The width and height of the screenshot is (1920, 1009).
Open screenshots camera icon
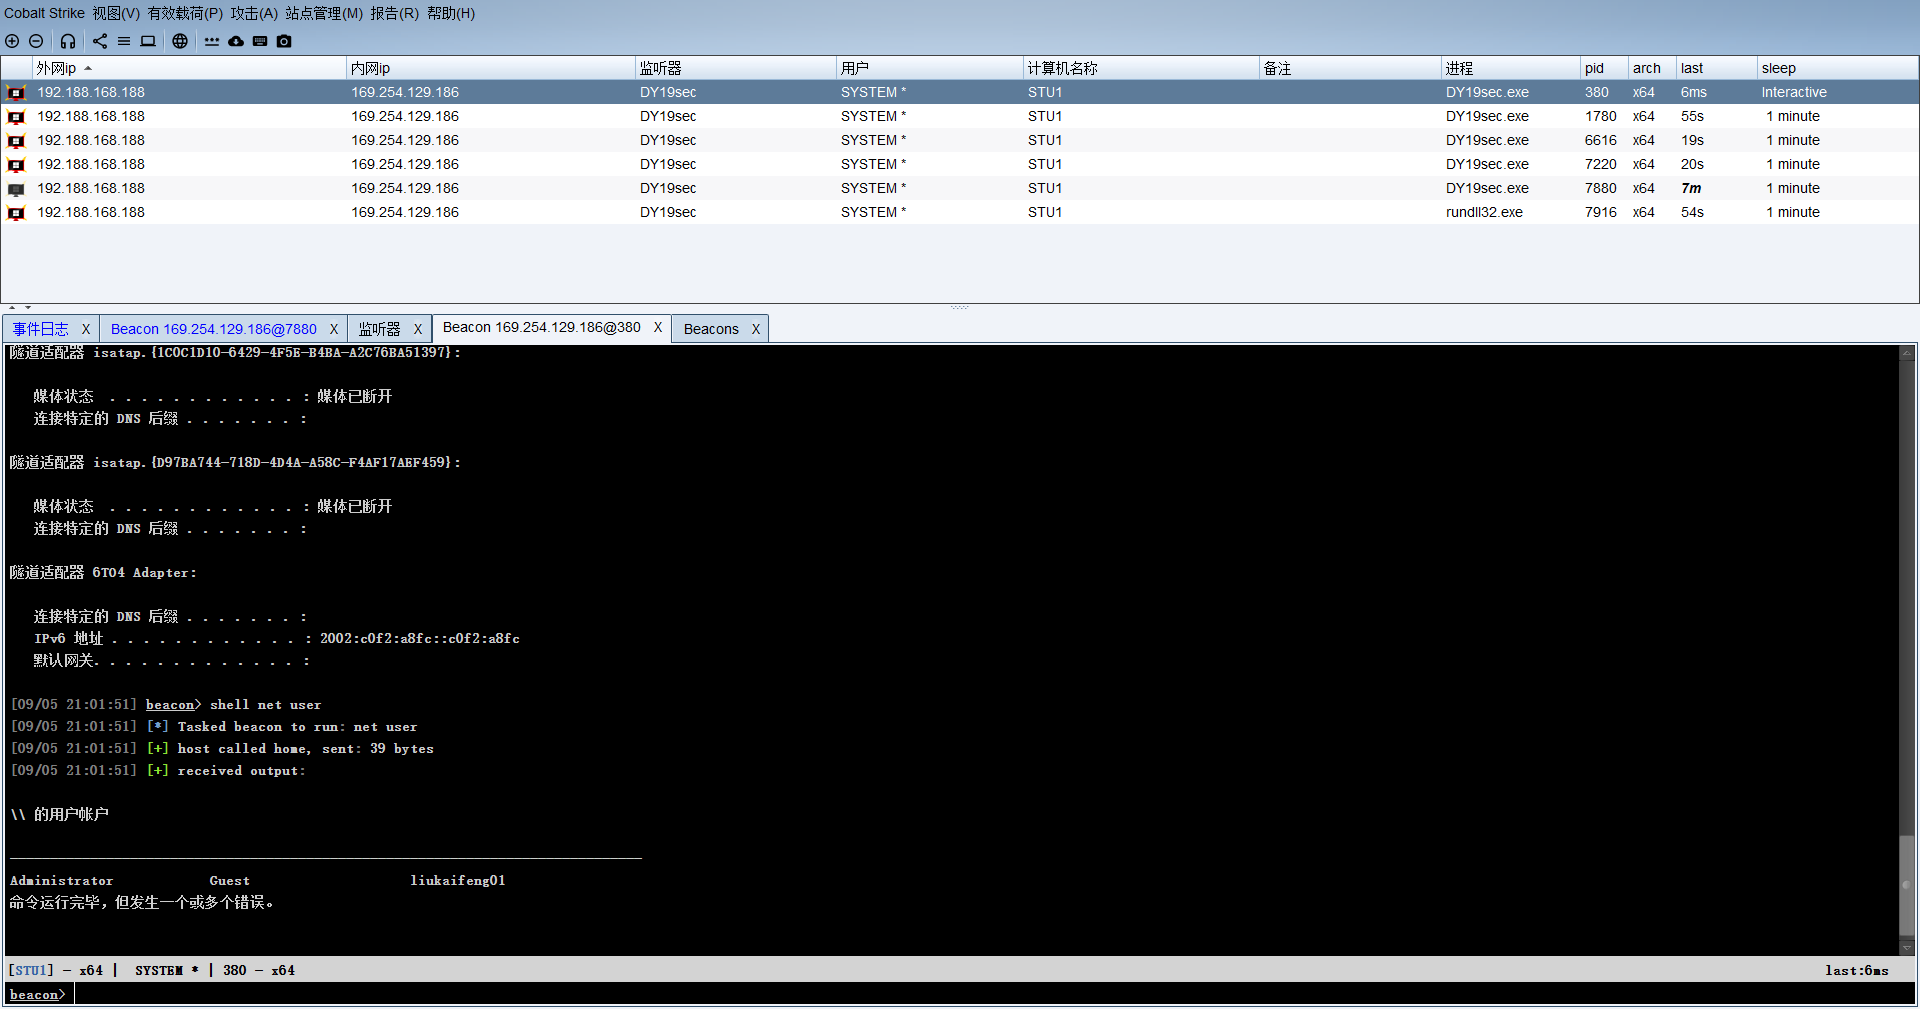click(284, 41)
